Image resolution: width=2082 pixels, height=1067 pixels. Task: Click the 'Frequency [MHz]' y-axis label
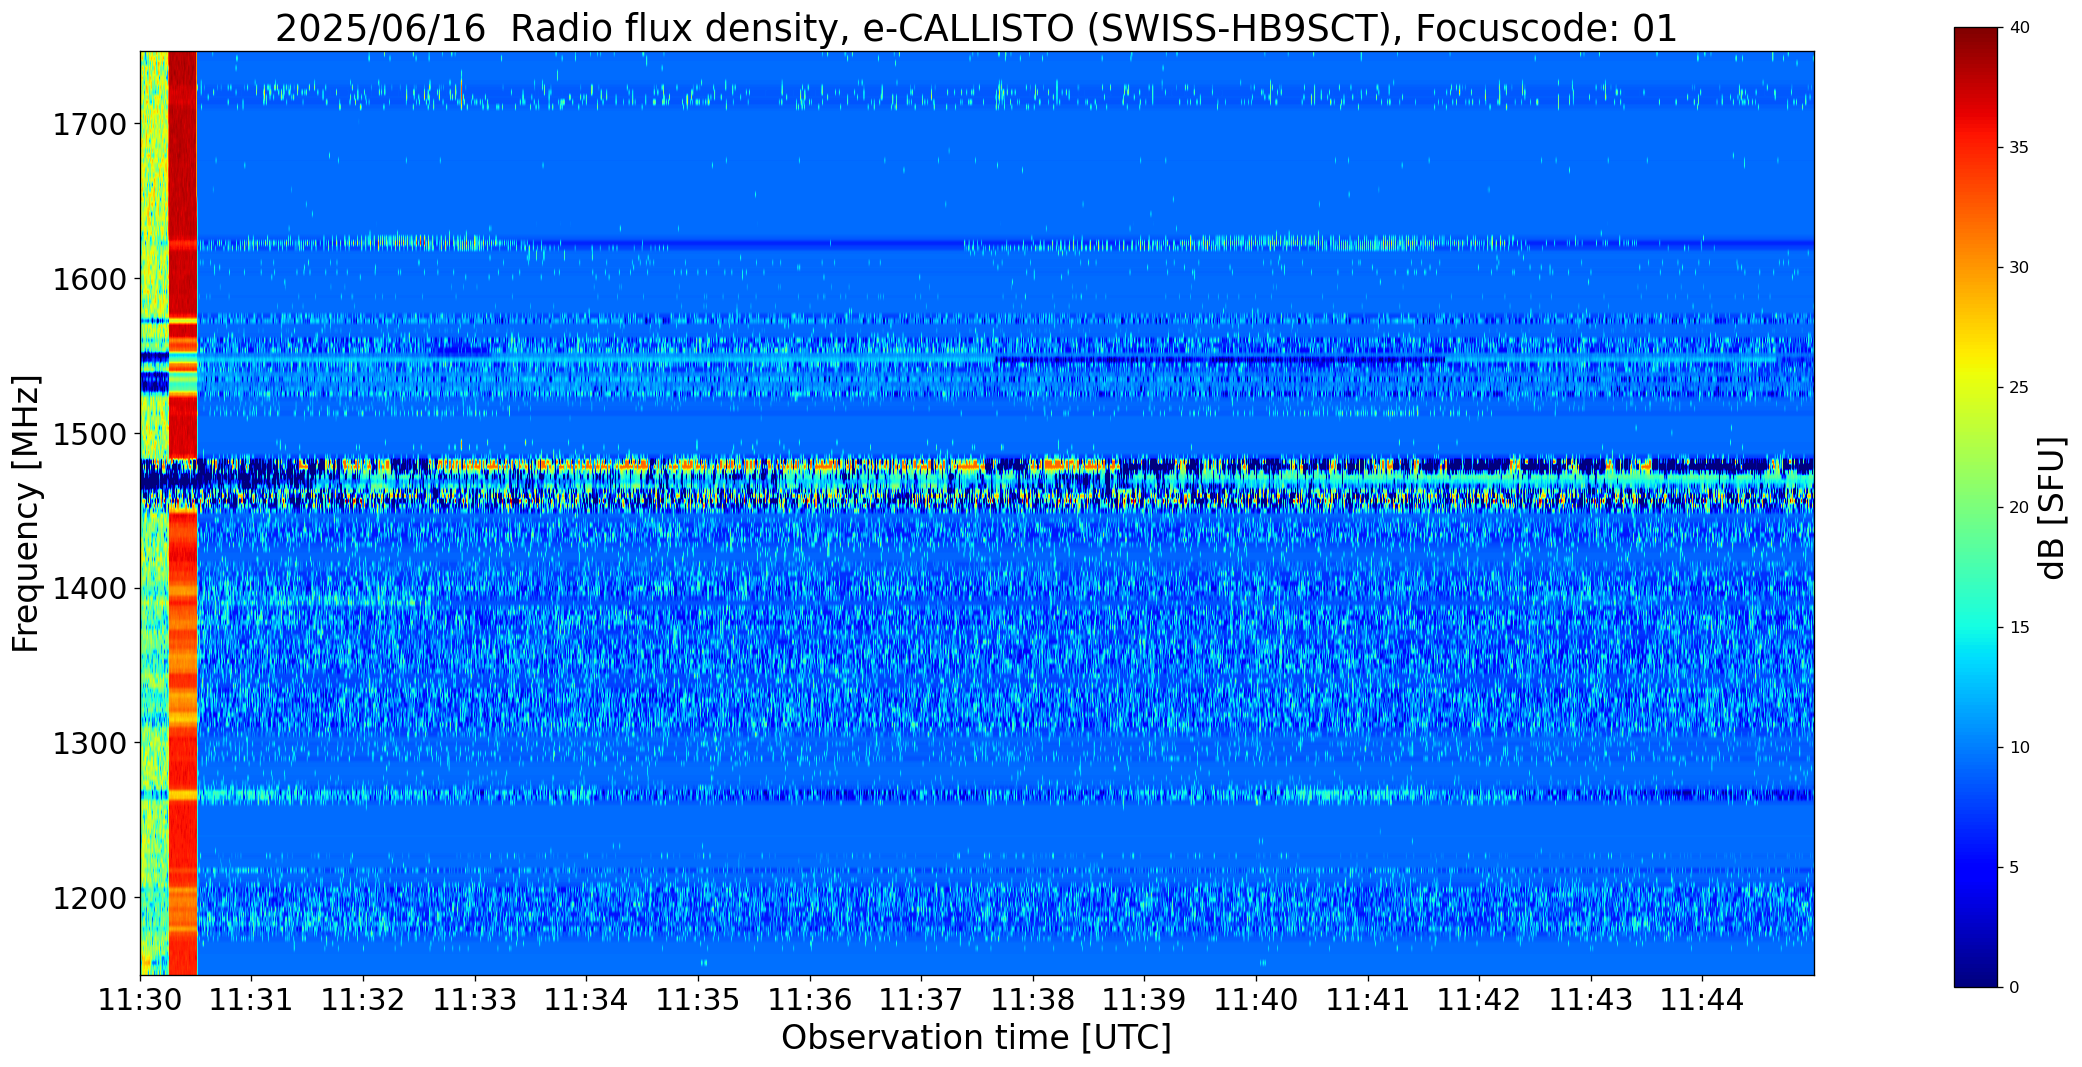pos(26,513)
